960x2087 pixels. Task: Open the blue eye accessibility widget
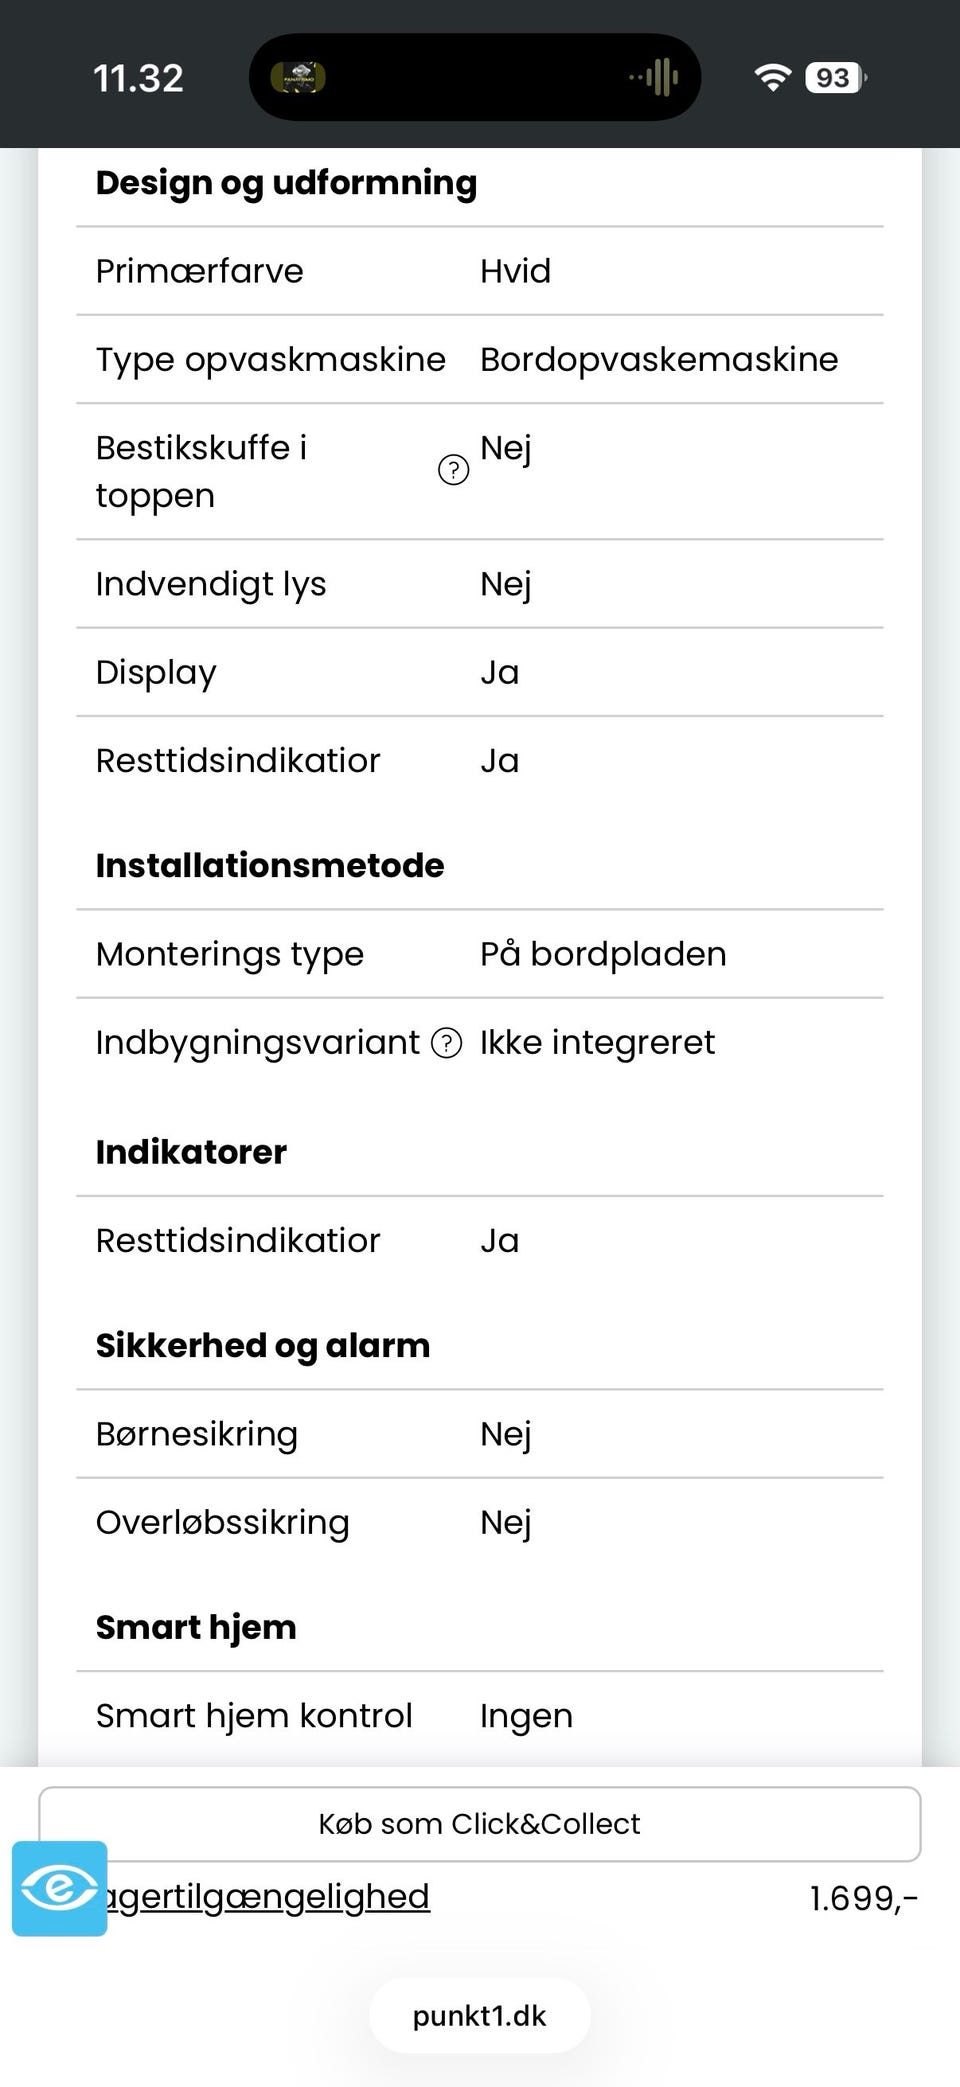click(x=60, y=1888)
